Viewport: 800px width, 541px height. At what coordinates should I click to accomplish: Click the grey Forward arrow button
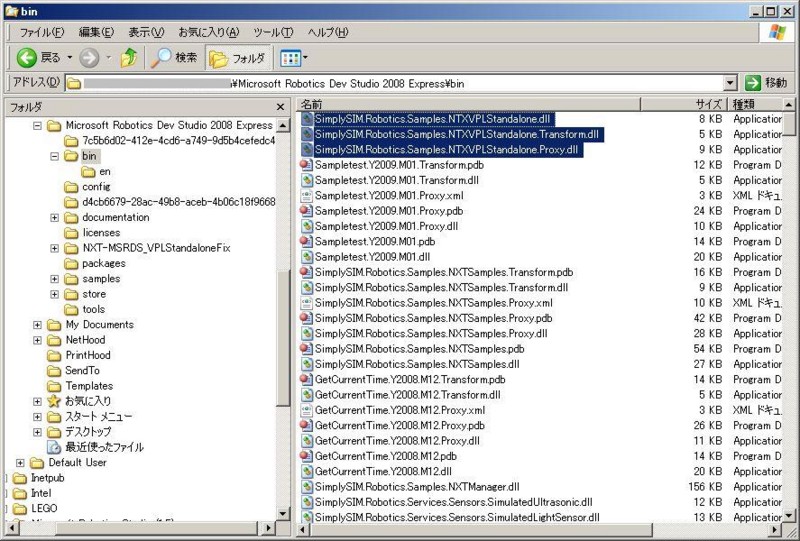point(89,58)
